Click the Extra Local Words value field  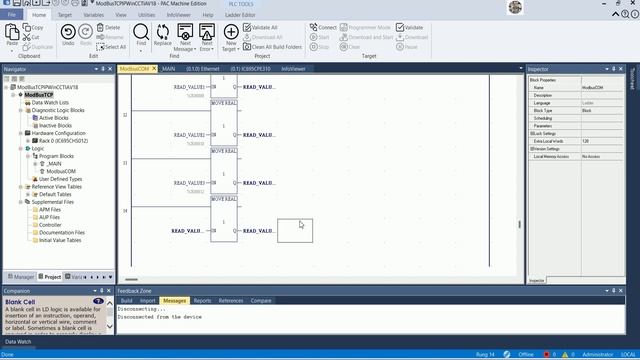coord(602,141)
